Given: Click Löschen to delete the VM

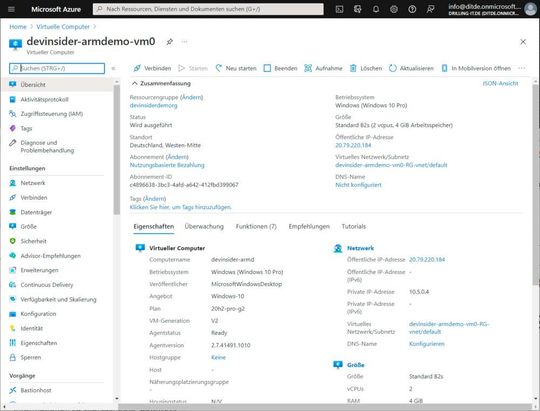Looking at the screenshot, I should (366, 68).
